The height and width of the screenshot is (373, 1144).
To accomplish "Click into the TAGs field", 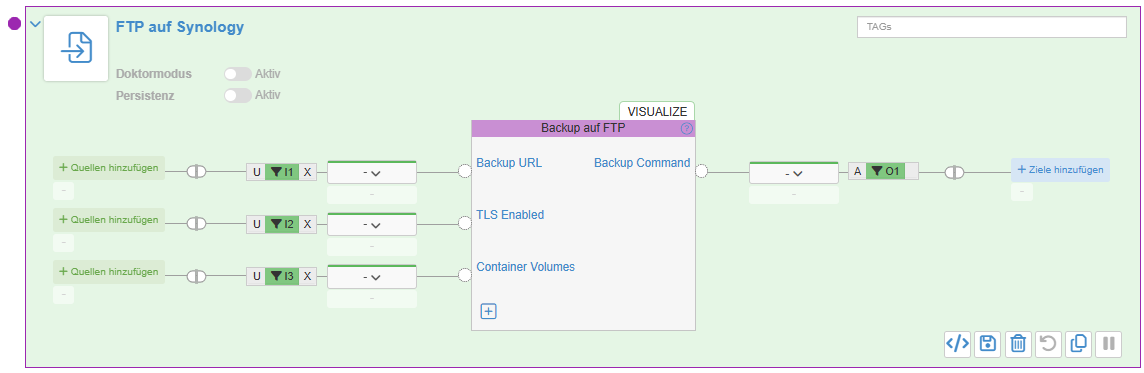I will (992, 26).
